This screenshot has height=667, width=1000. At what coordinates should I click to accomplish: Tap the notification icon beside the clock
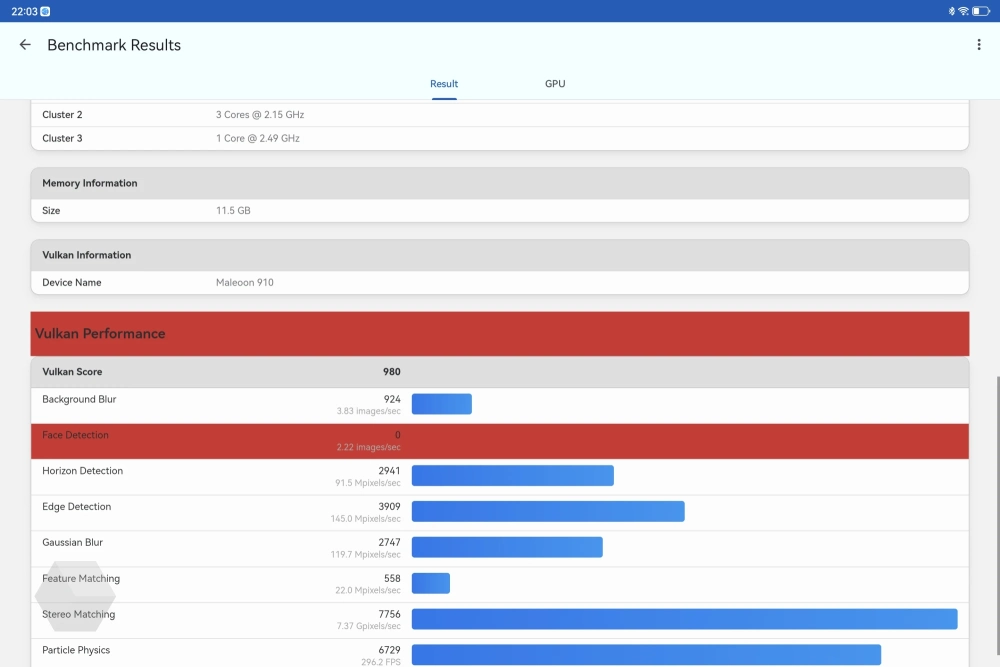coord(46,11)
